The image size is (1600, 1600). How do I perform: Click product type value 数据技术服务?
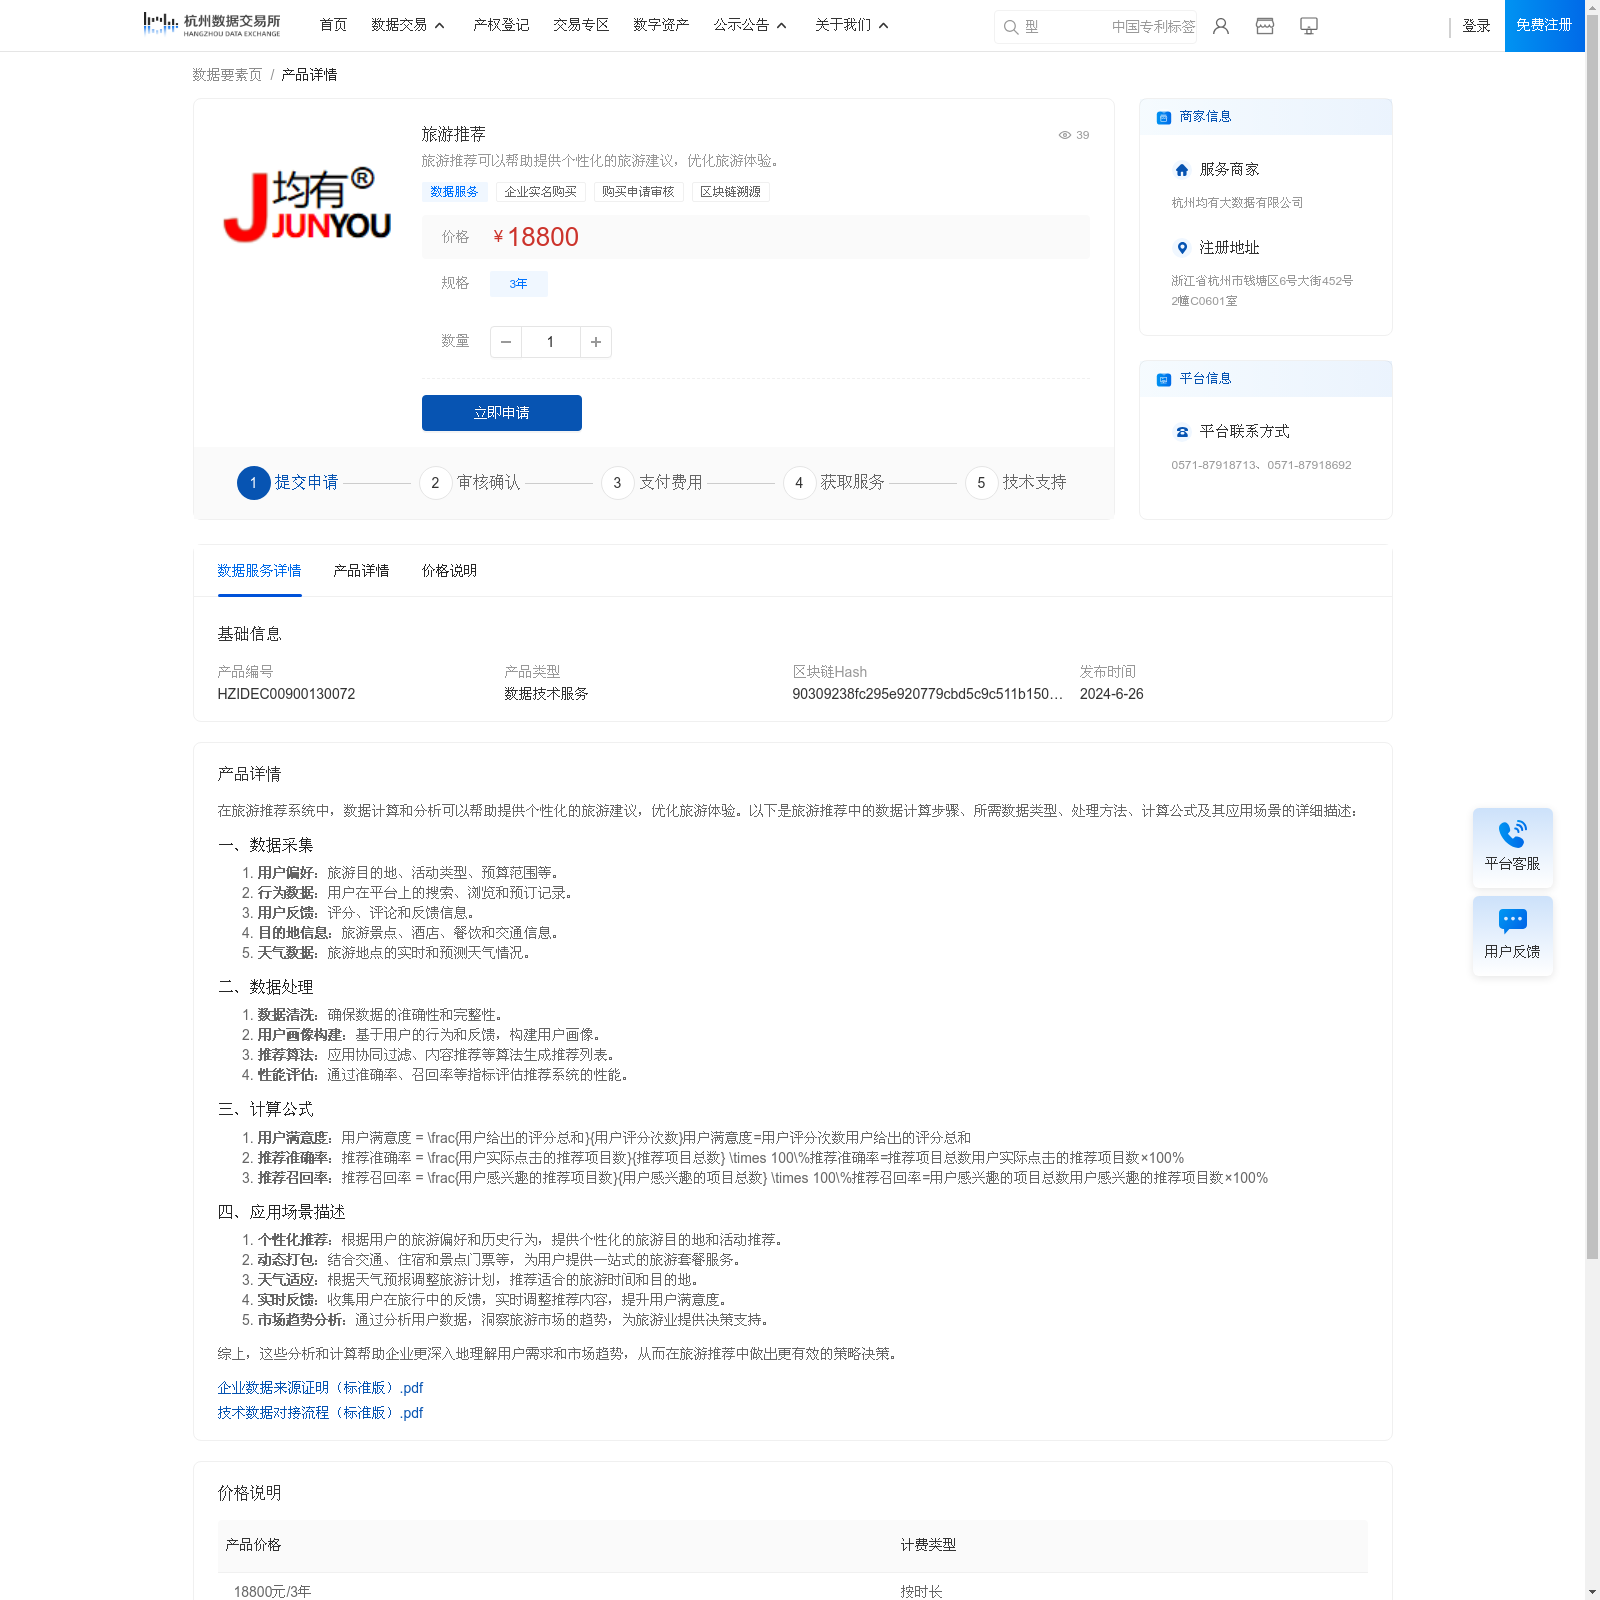pos(546,694)
